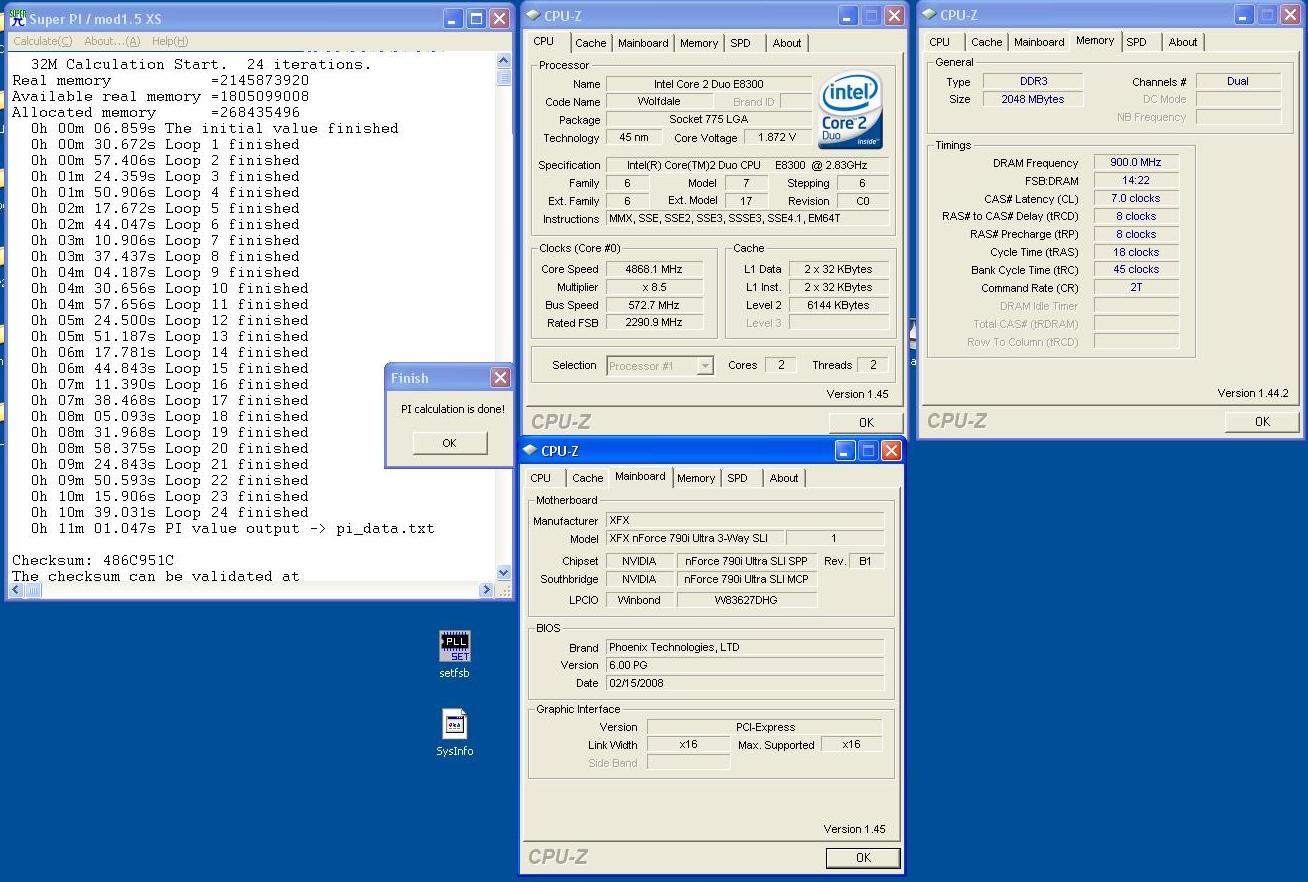Switch to Cache tab in CPU window
This screenshot has height=882, width=1308.
tap(590, 43)
